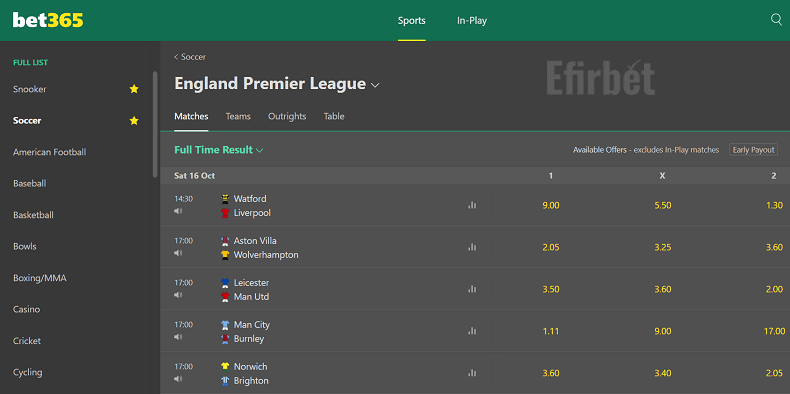
Task: Toggle the Early Payout offer filter
Action: 753,150
